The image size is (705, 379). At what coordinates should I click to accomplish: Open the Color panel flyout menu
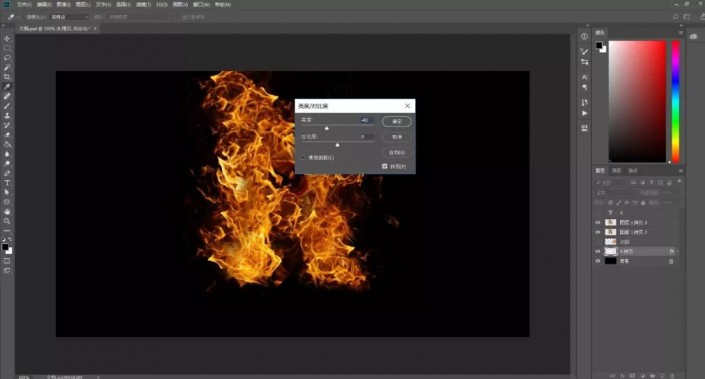[x=680, y=33]
